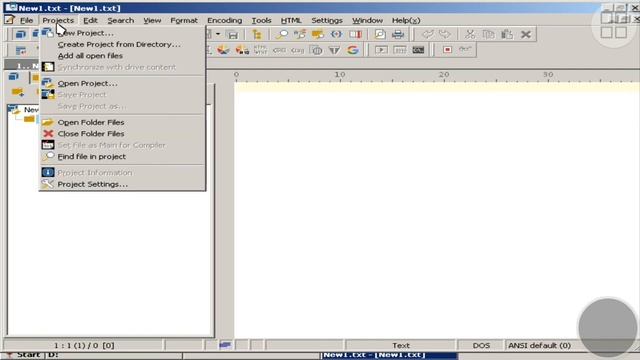
Task: Click the Print icon in toolbar
Action: [398, 34]
